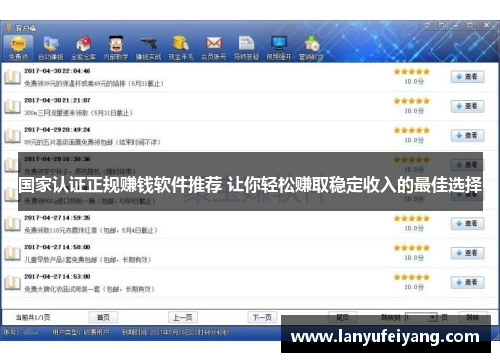This screenshot has height=362, width=500.
Task: Click the description under the 14:59:35 timestamp
Action: (x=91, y=230)
